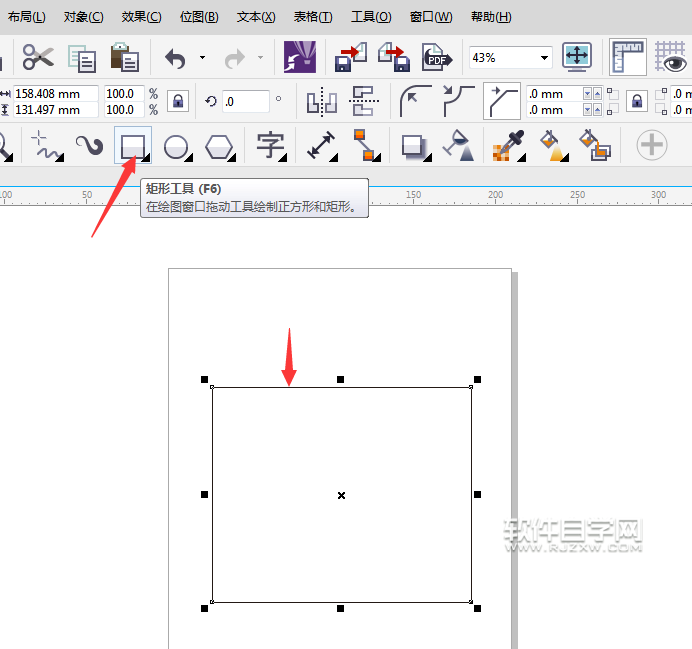692x649 pixels.
Task: Select the chamfered corner option
Action: [x=502, y=101]
